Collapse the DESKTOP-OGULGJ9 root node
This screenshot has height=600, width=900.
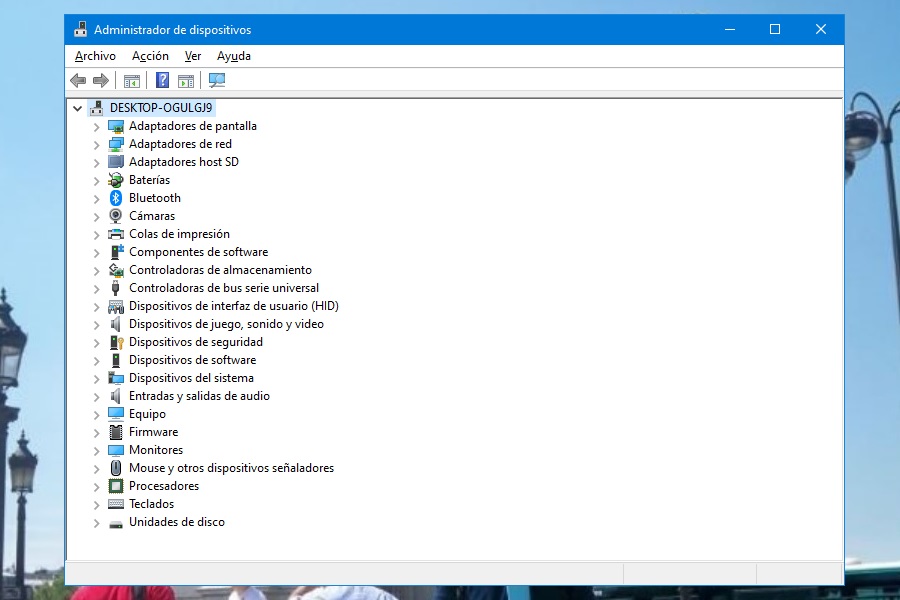click(77, 107)
